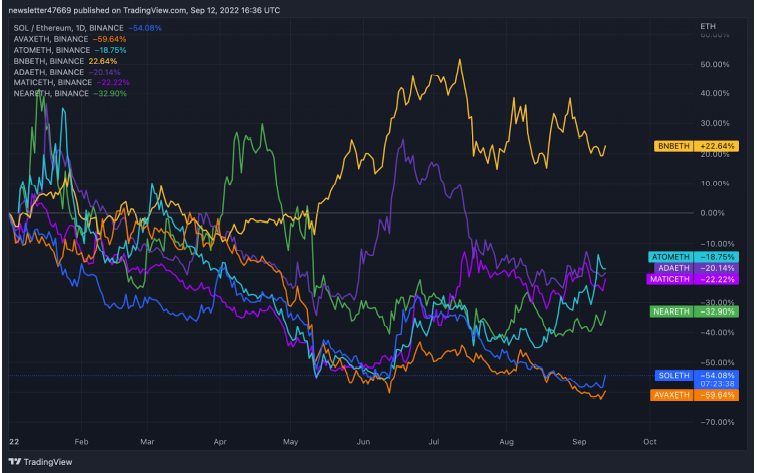Screen dimensions: 757x473
Task: Click the Apr time axis label
Action: click(x=220, y=442)
